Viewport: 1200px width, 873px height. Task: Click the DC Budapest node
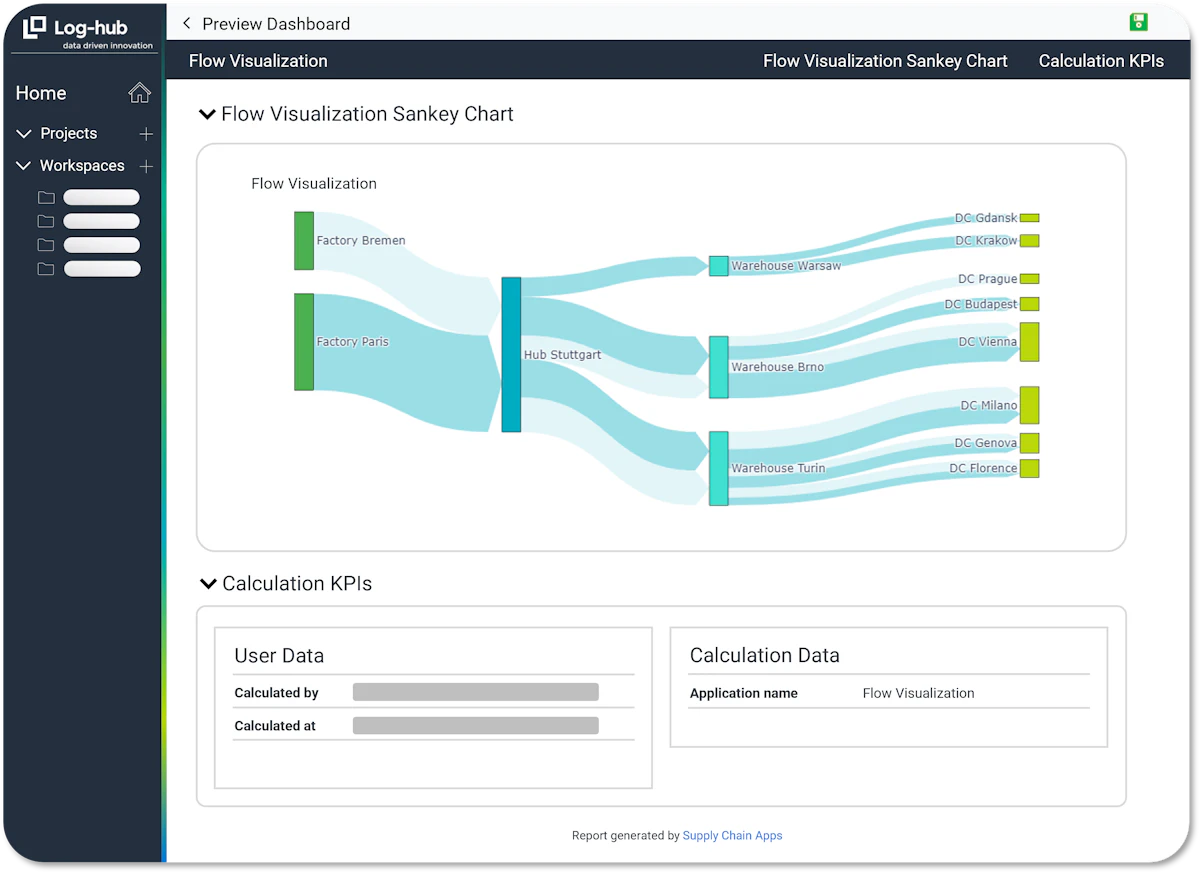coord(1029,304)
